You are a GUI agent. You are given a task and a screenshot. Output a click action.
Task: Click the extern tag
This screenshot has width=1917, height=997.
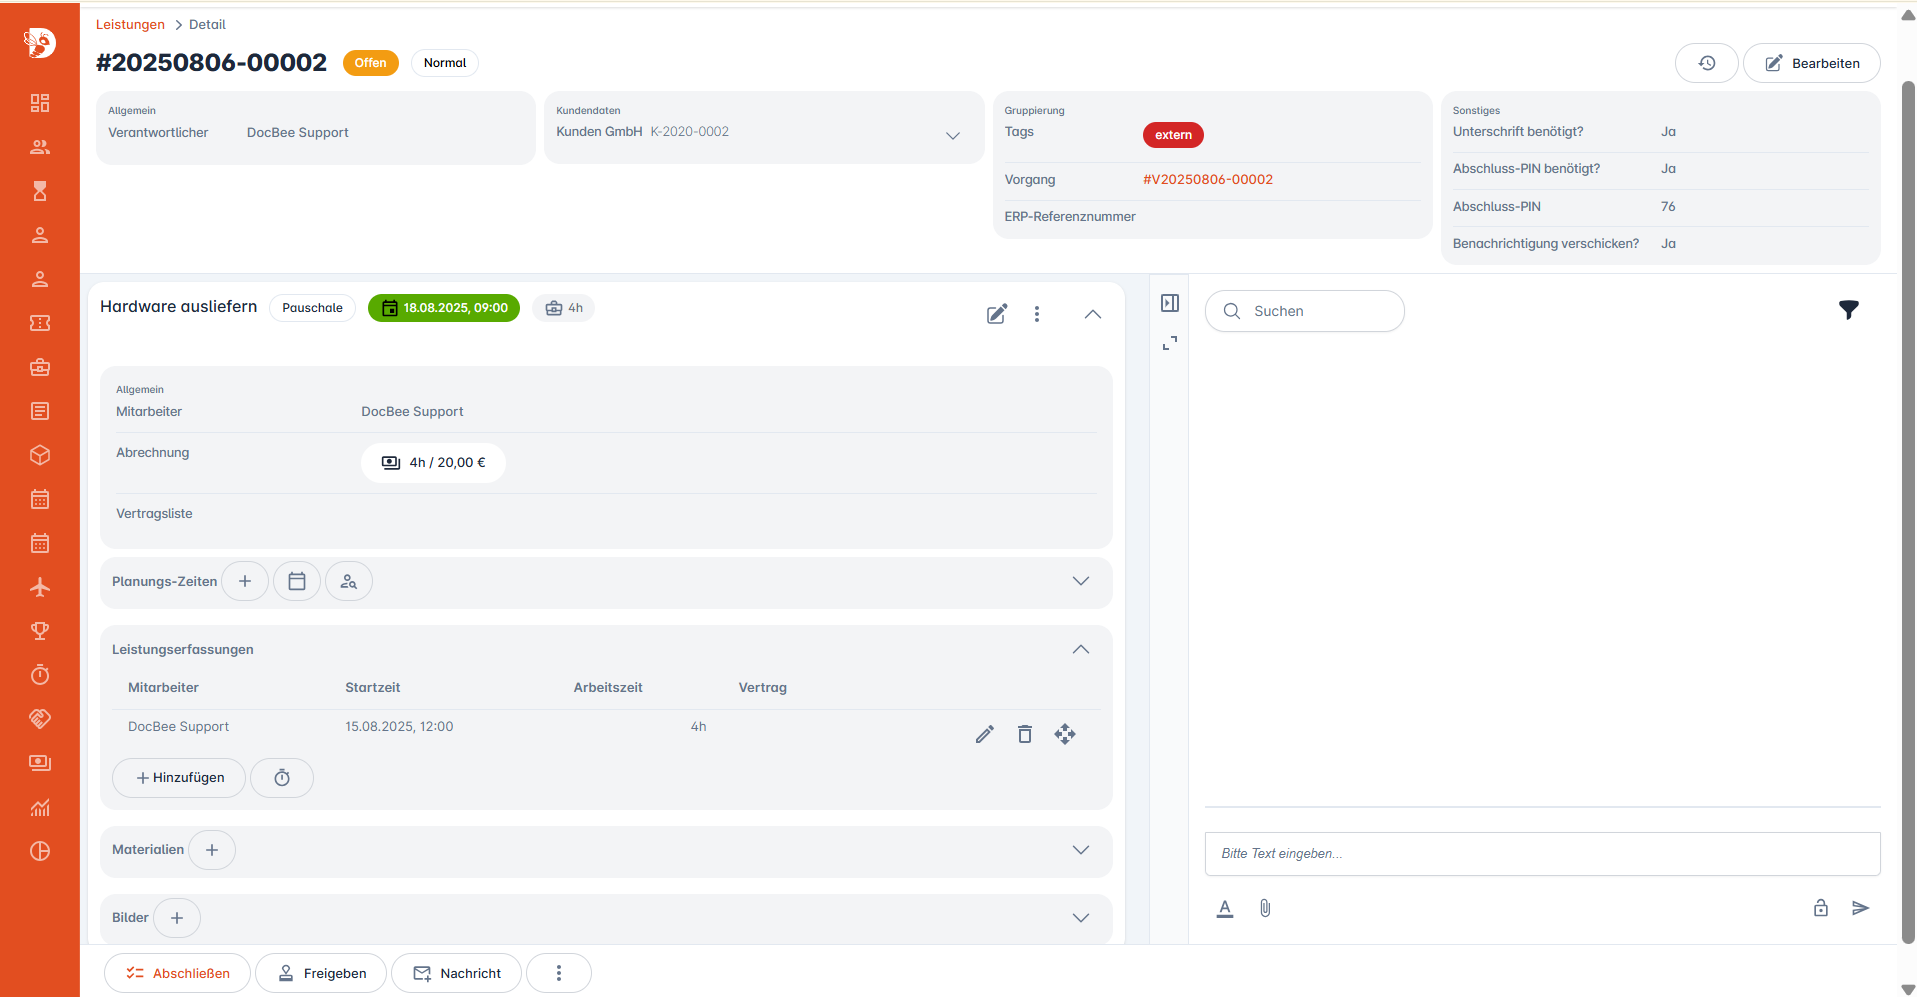(1173, 135)
